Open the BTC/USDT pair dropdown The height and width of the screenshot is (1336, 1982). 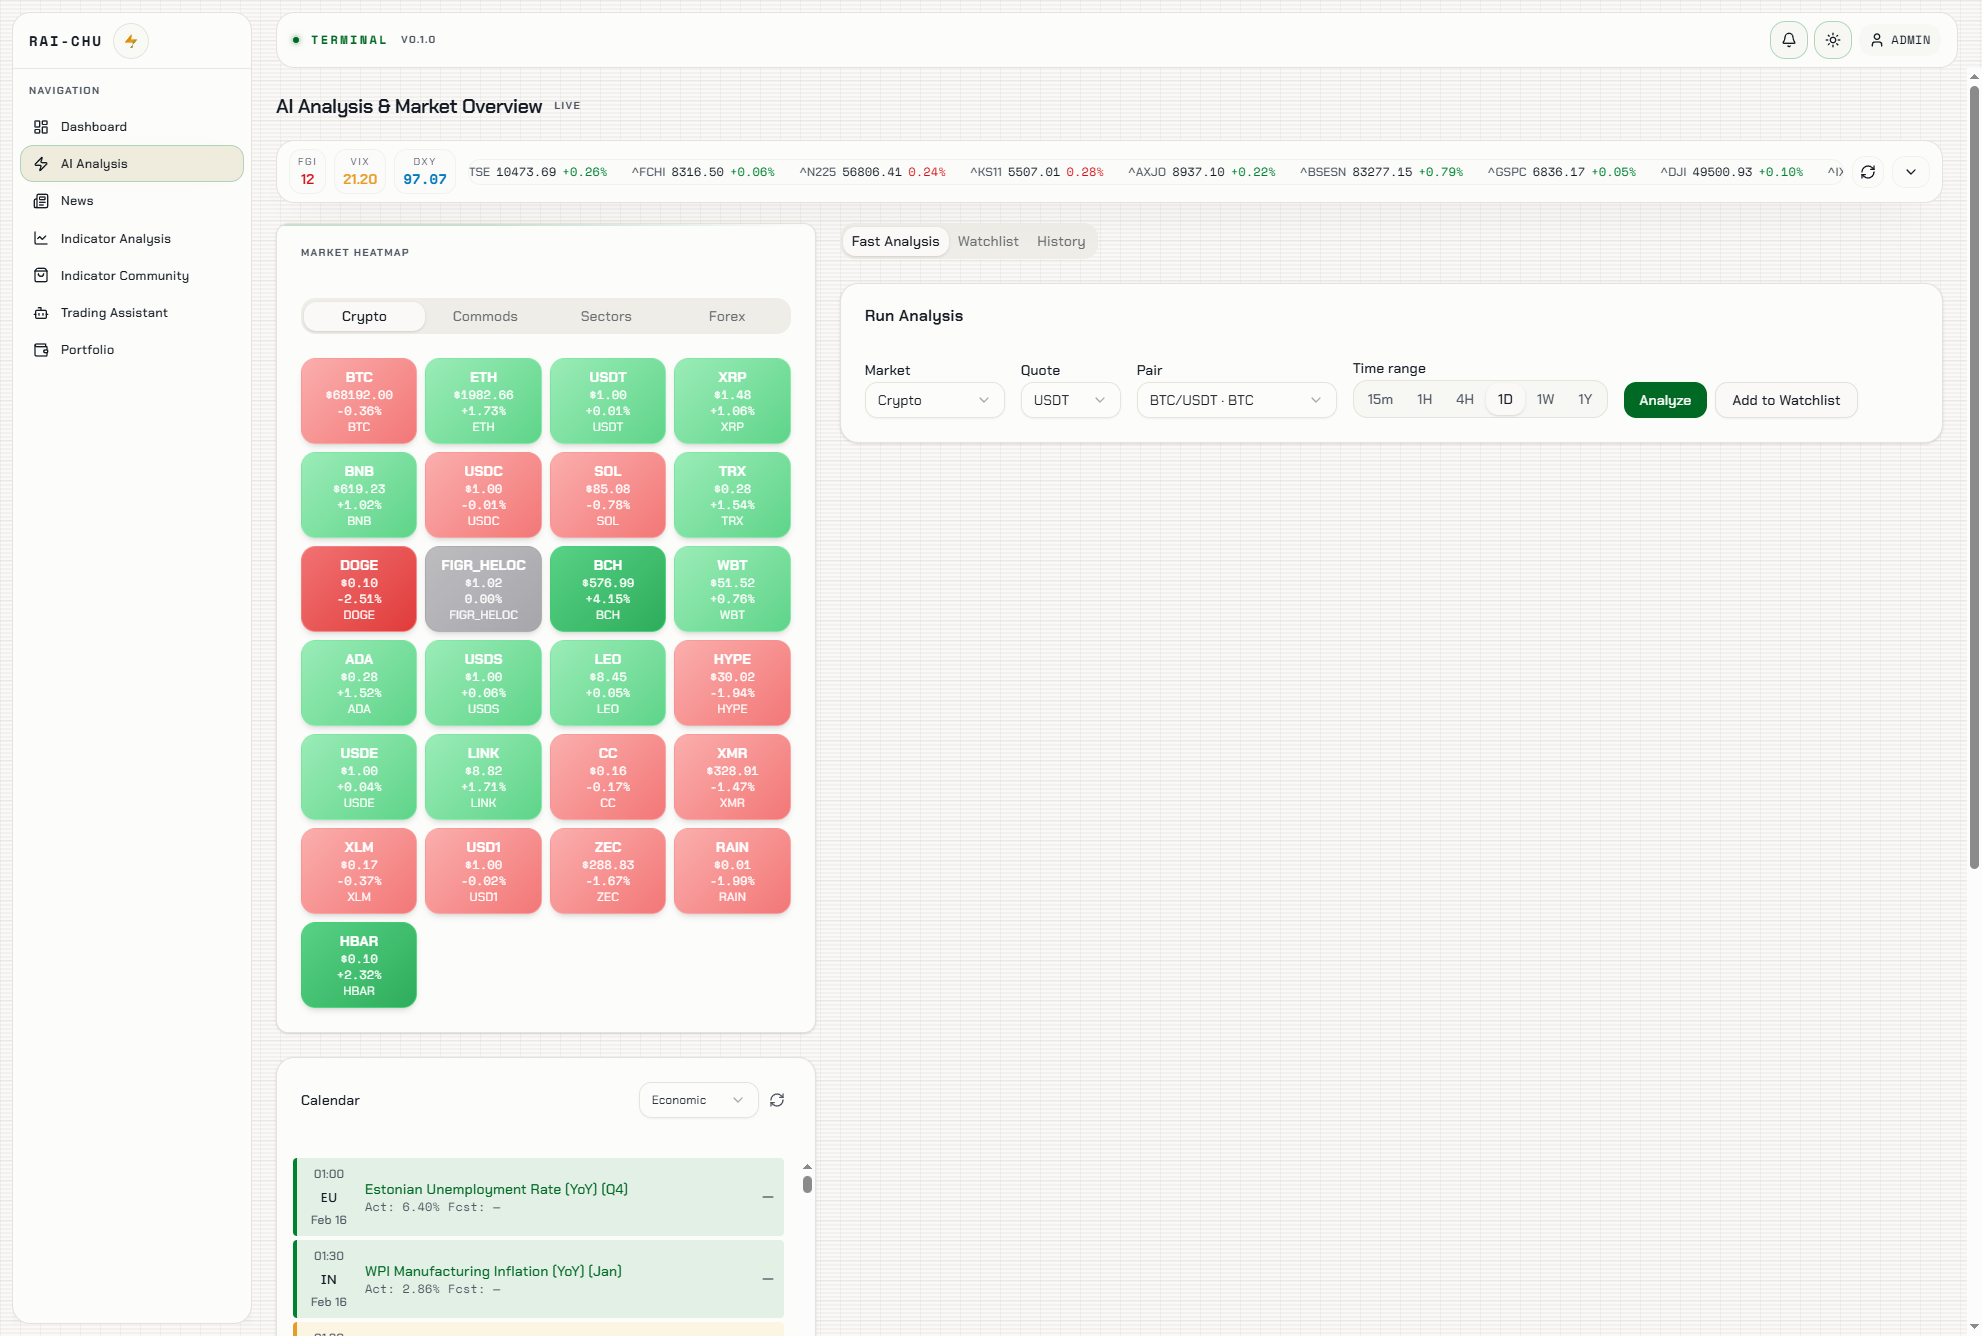1235,400
